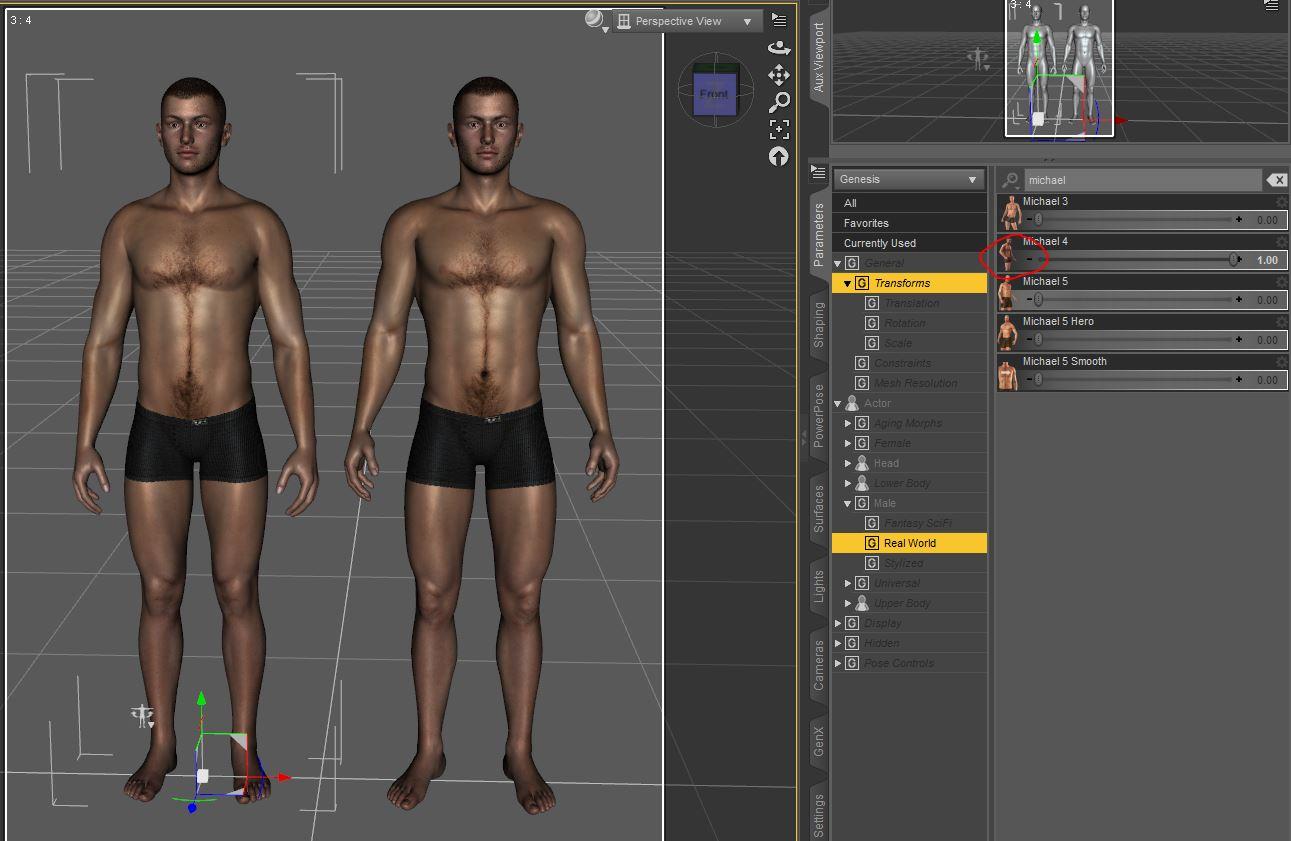Click the Michael 3 slider handle

pos(1038,219)
